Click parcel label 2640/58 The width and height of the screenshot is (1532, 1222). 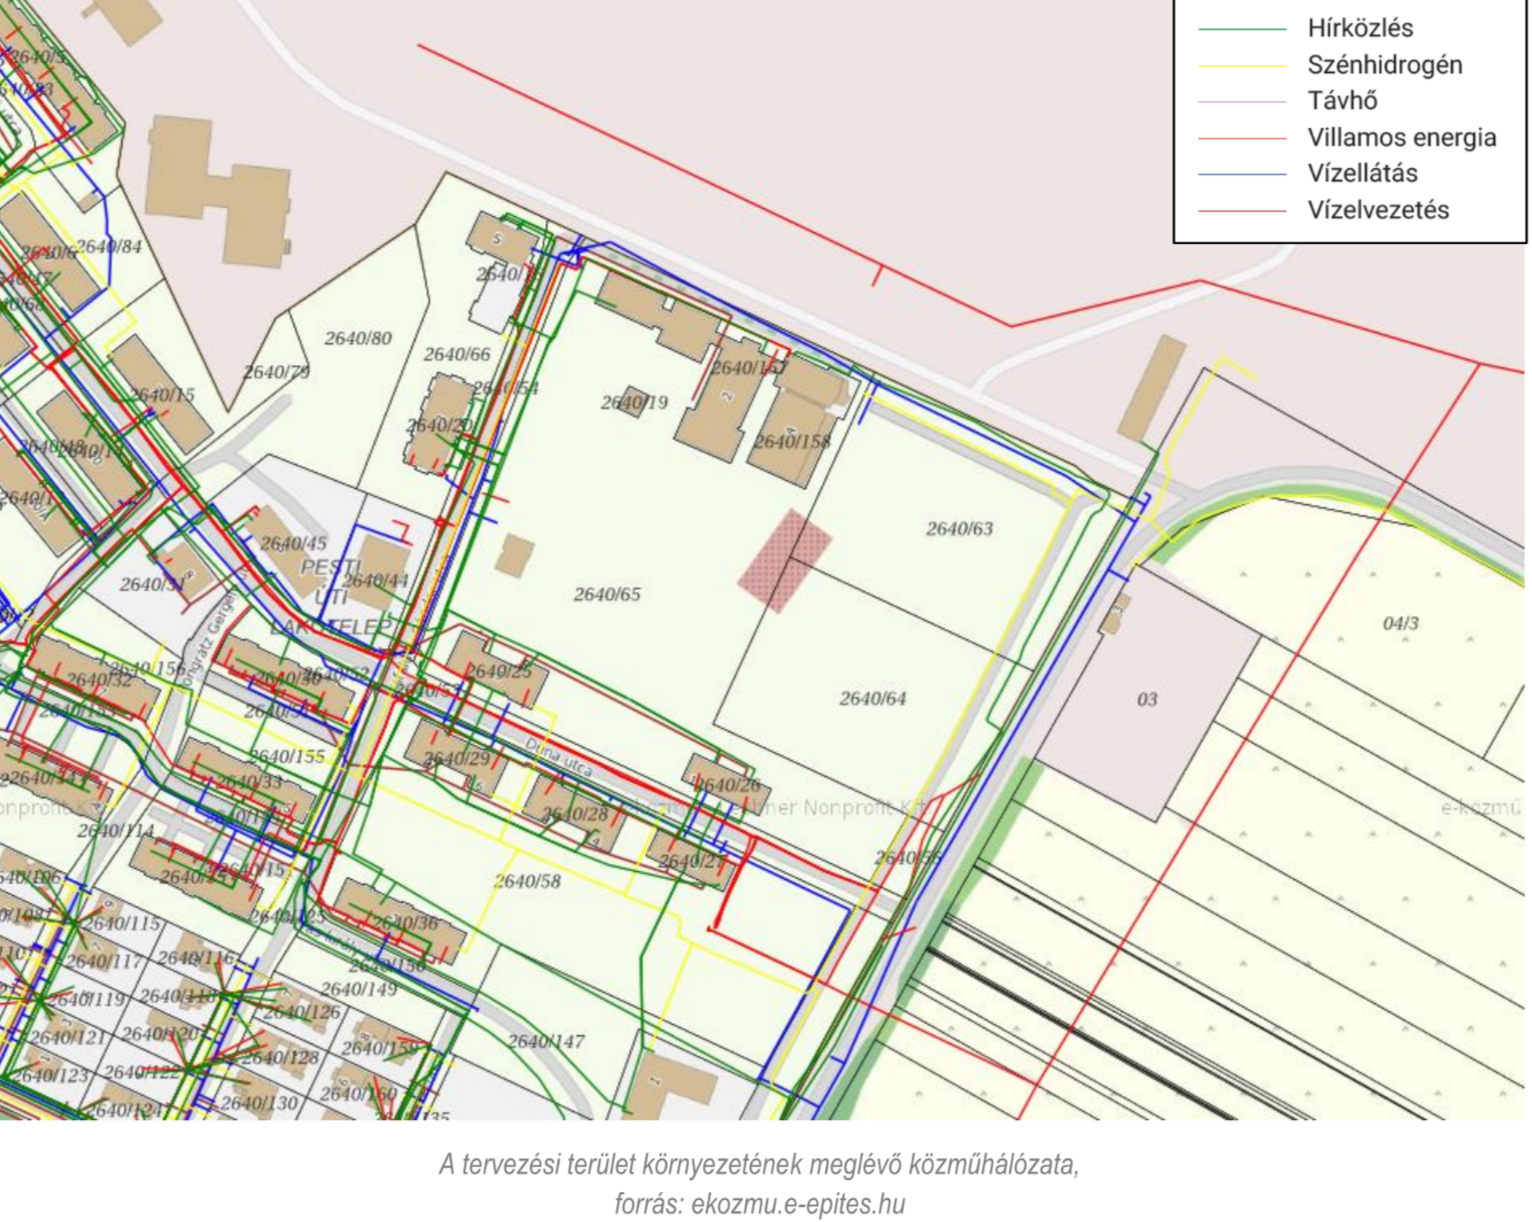tap(527, 881)
